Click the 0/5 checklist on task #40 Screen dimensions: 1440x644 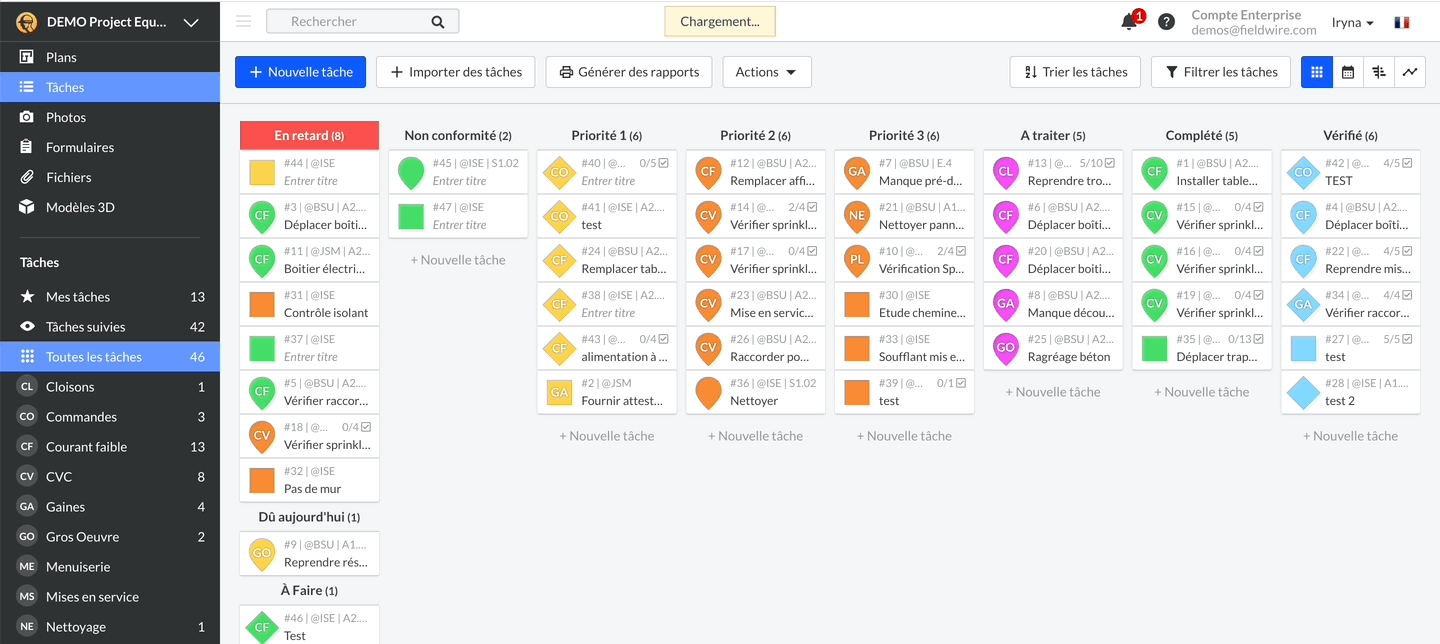tap(654, 163)
